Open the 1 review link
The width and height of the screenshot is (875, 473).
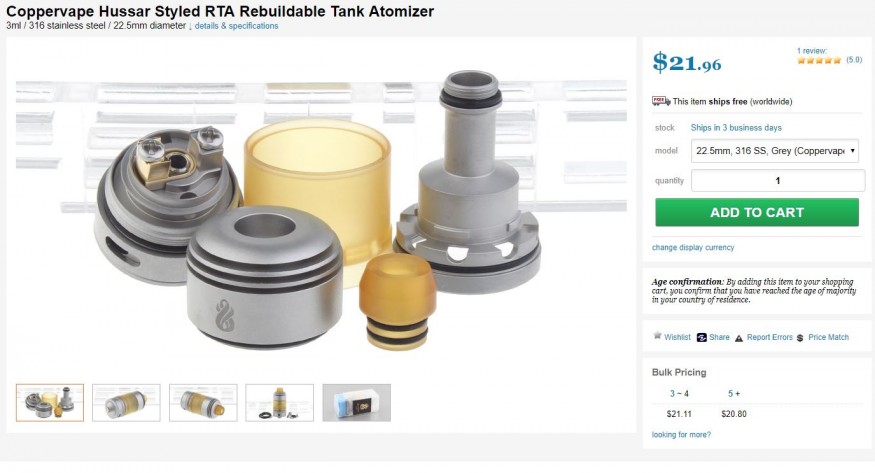pos(811,51)
